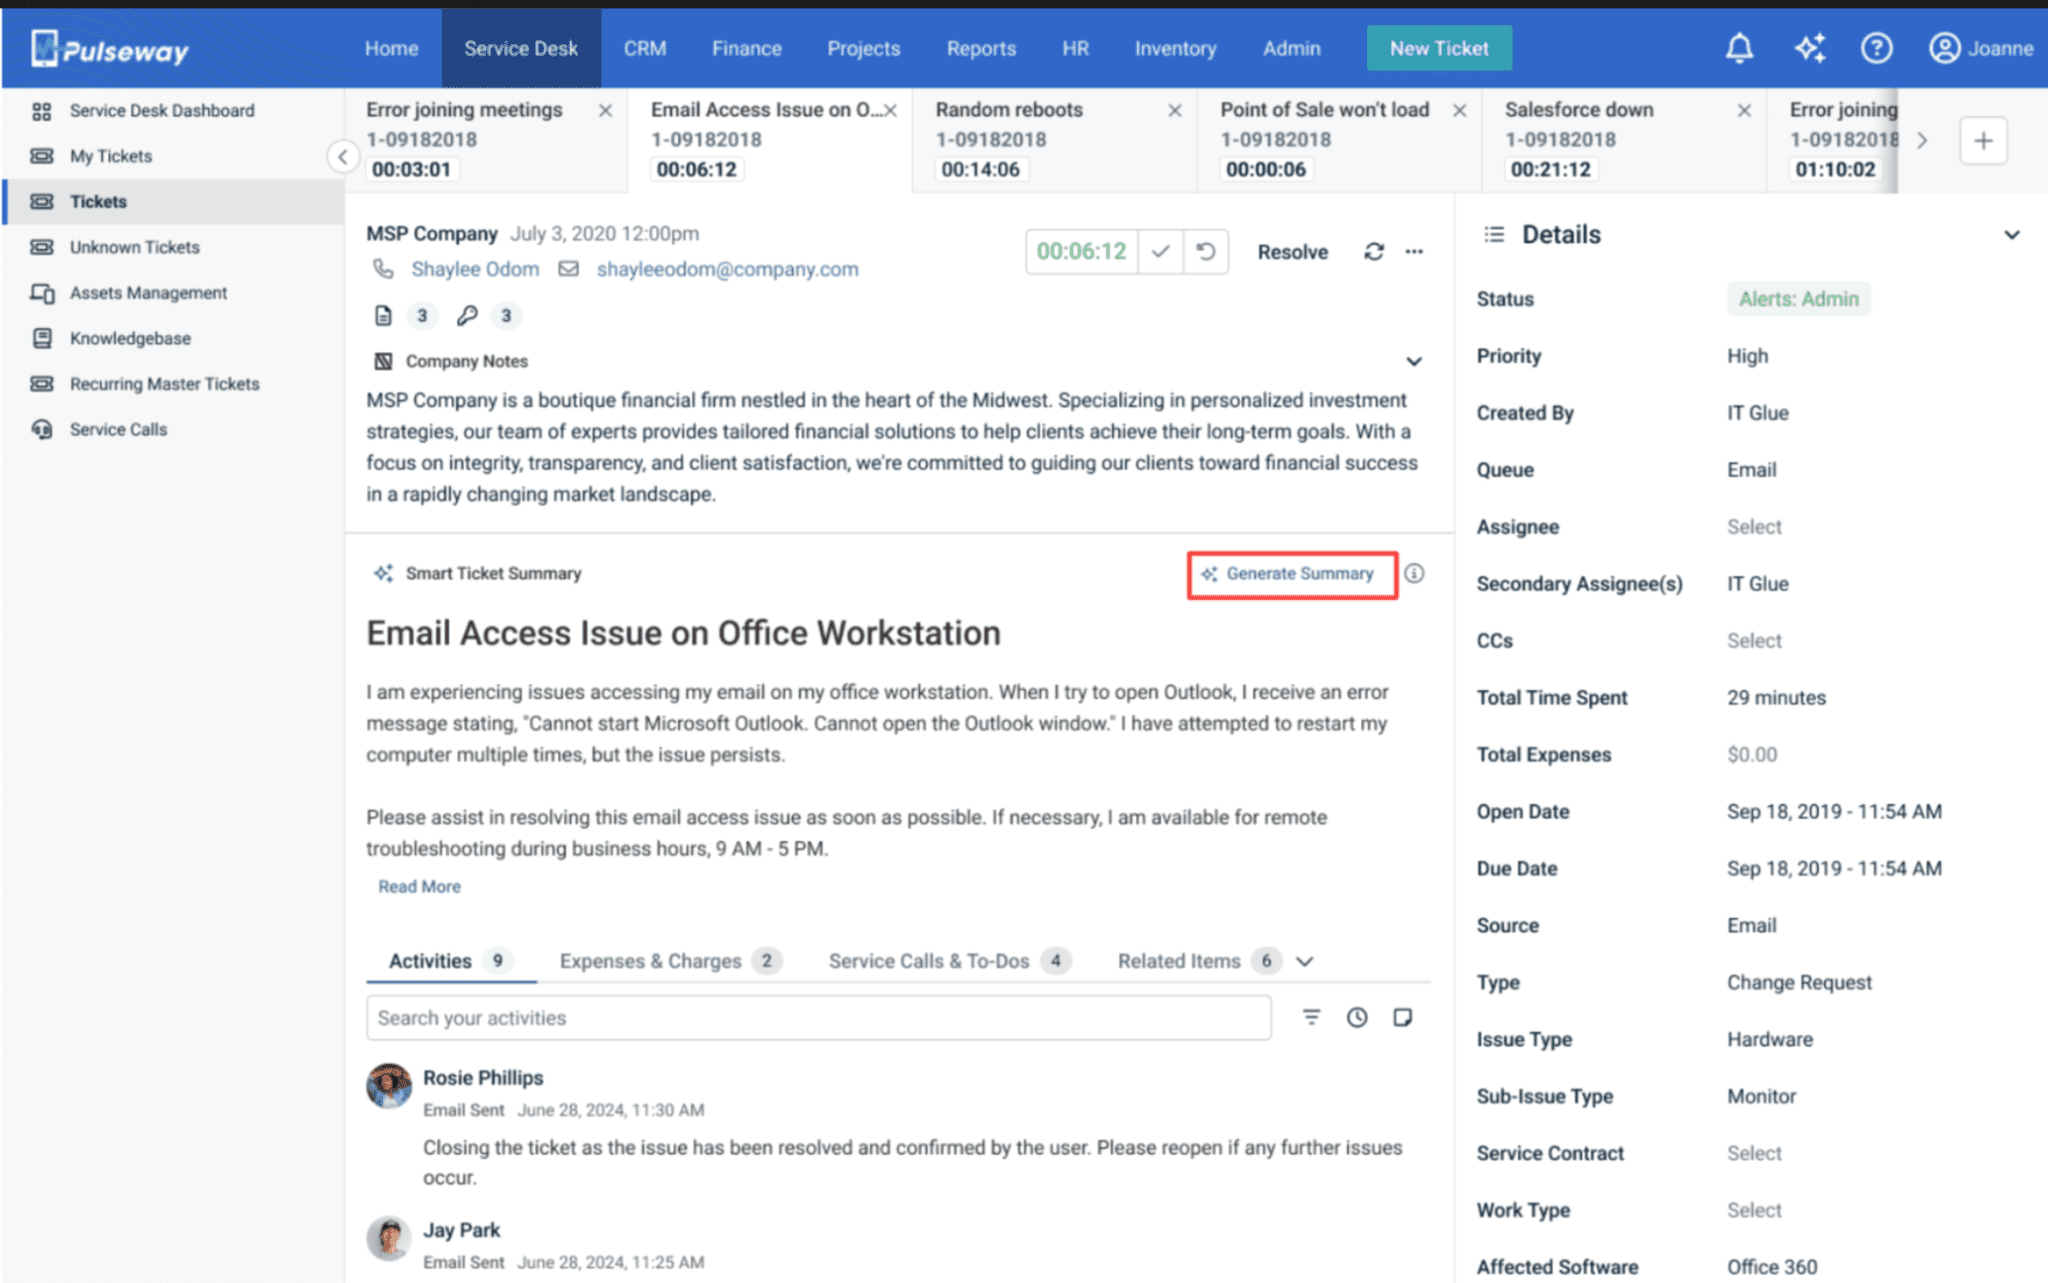Reset the ticket timer
Viewport: 2048px width, 1283px height.
(x=1205, y=252)
